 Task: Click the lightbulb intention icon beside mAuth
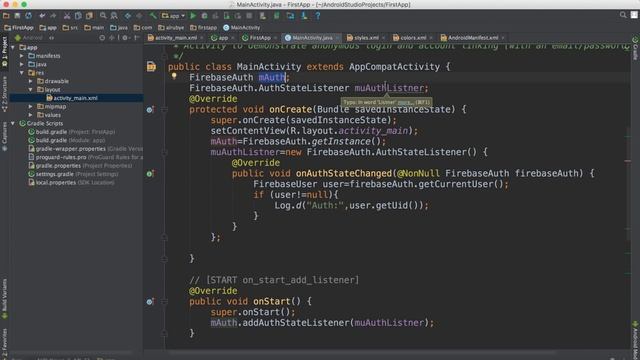(x=174, y=76)
